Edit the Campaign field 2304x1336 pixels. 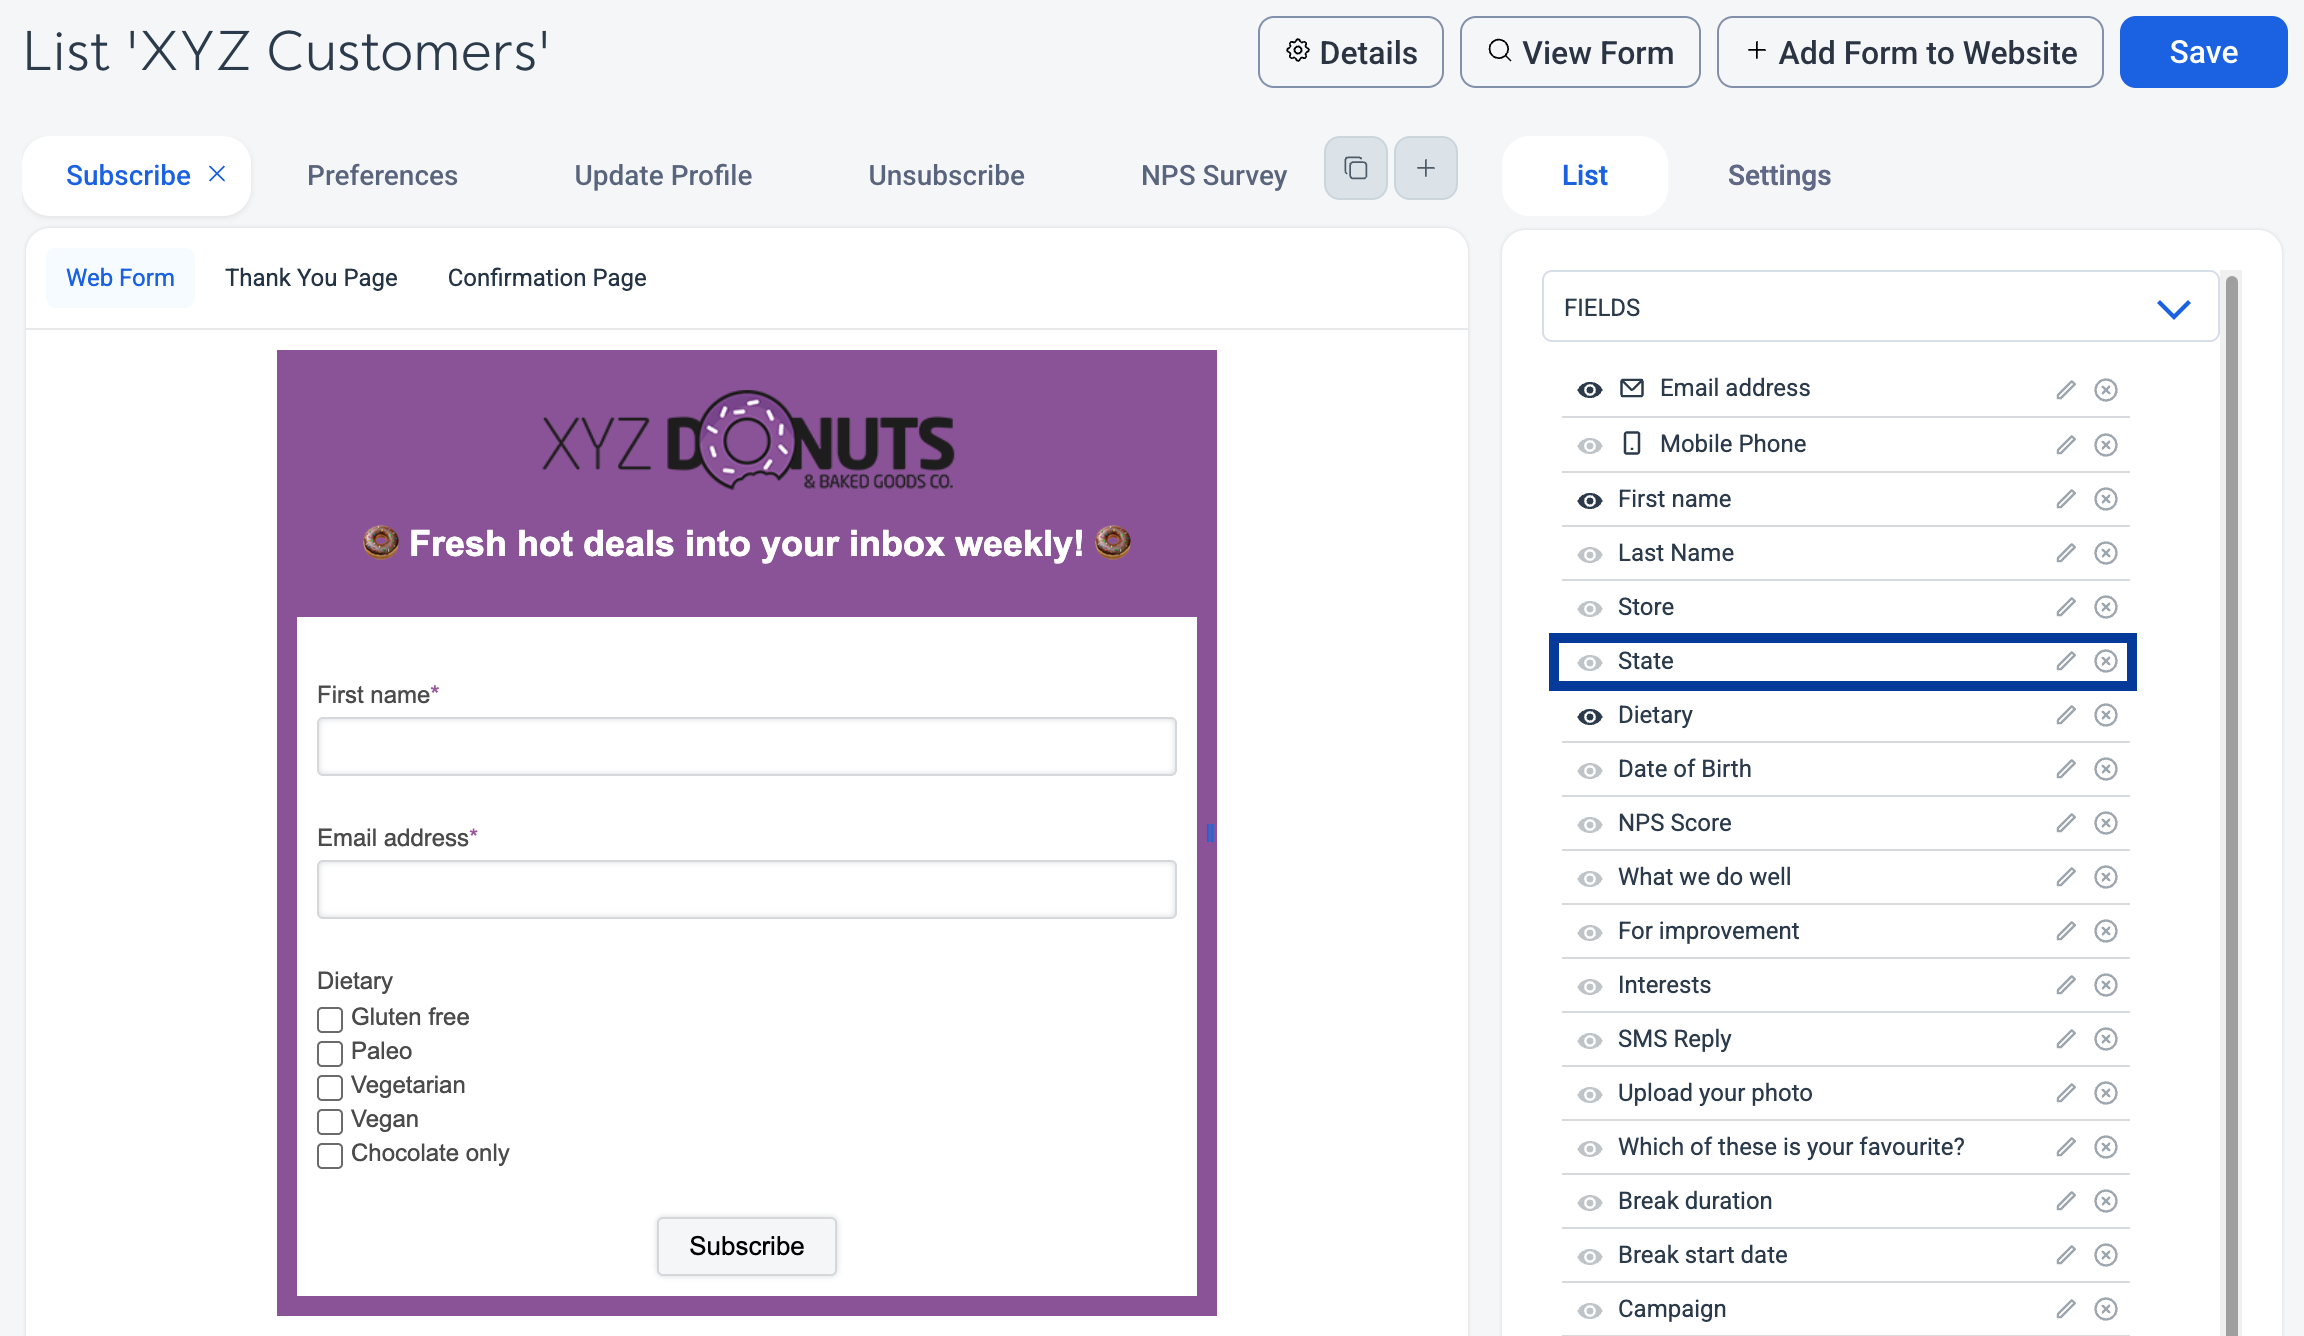[2066, 1308]
